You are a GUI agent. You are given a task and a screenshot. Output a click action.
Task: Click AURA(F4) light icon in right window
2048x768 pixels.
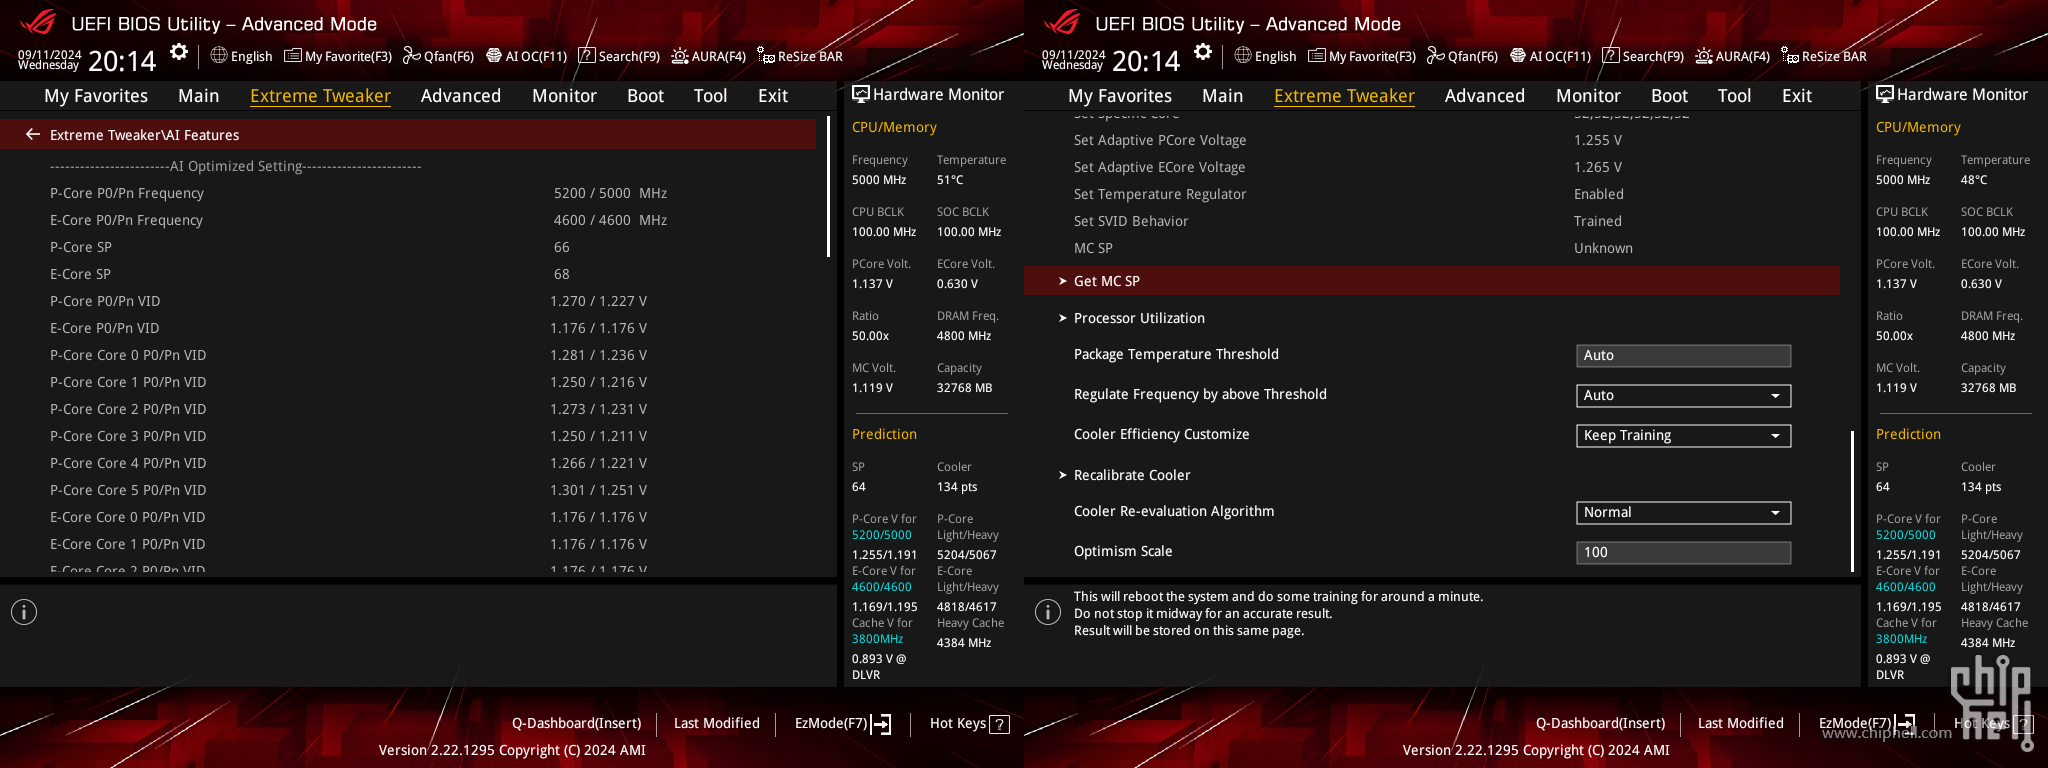click(1704, 56)
